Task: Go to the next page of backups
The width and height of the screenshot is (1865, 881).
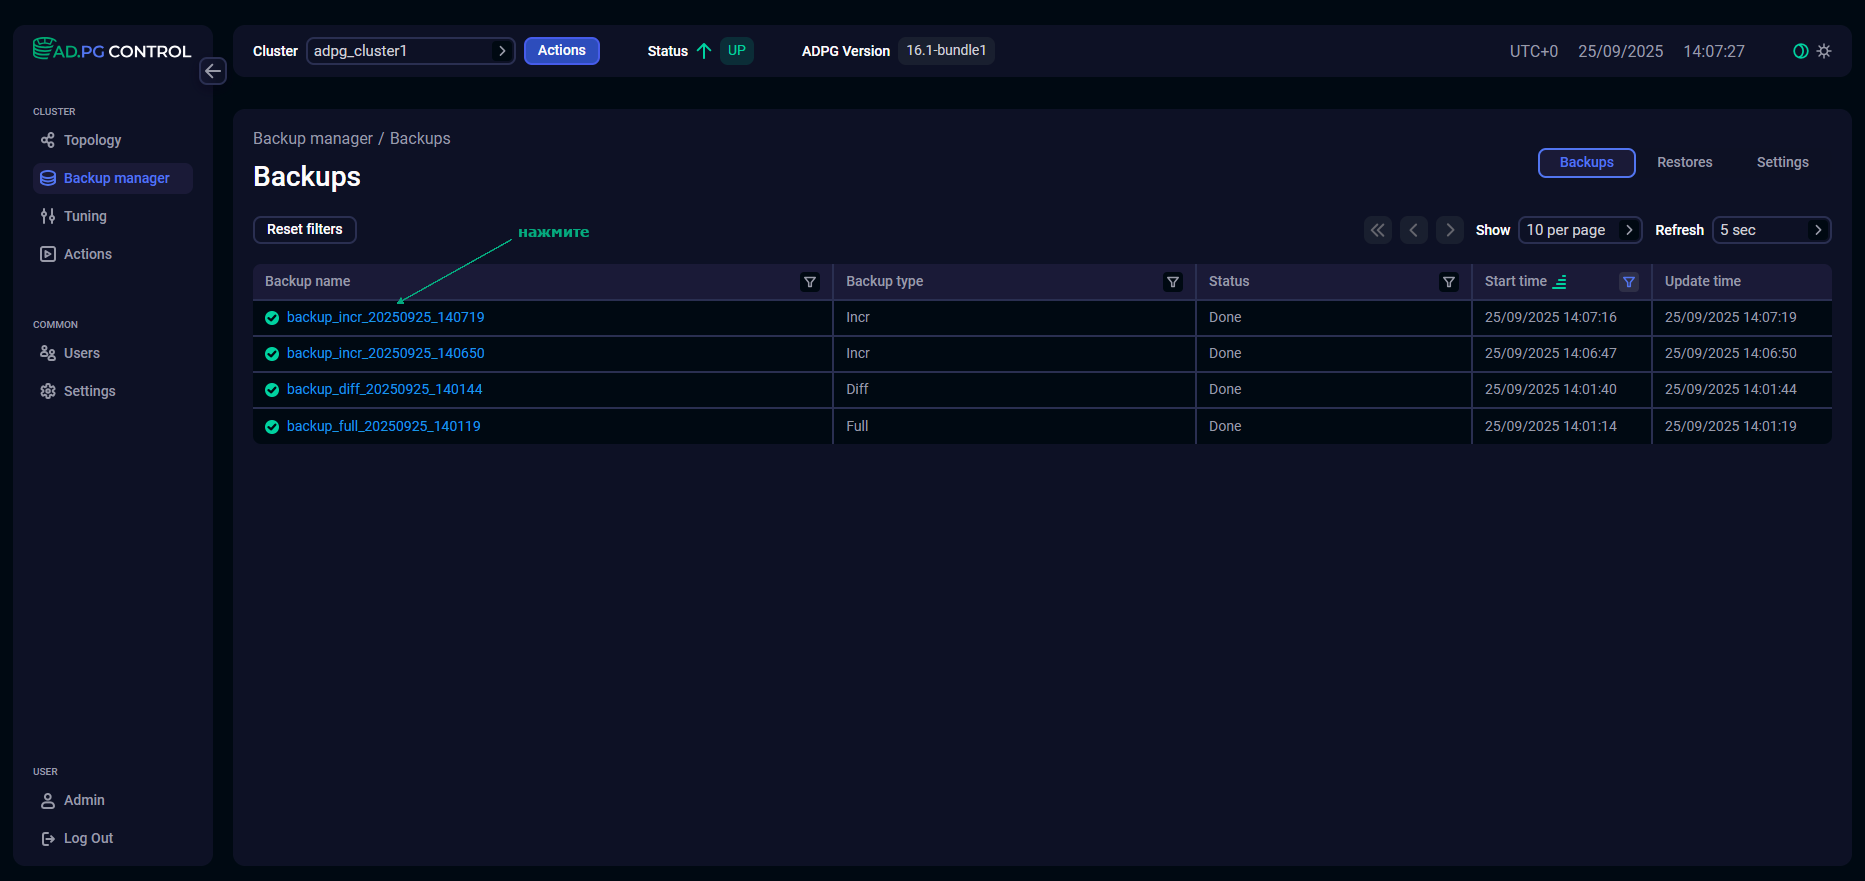Action: pos(1450,230)
